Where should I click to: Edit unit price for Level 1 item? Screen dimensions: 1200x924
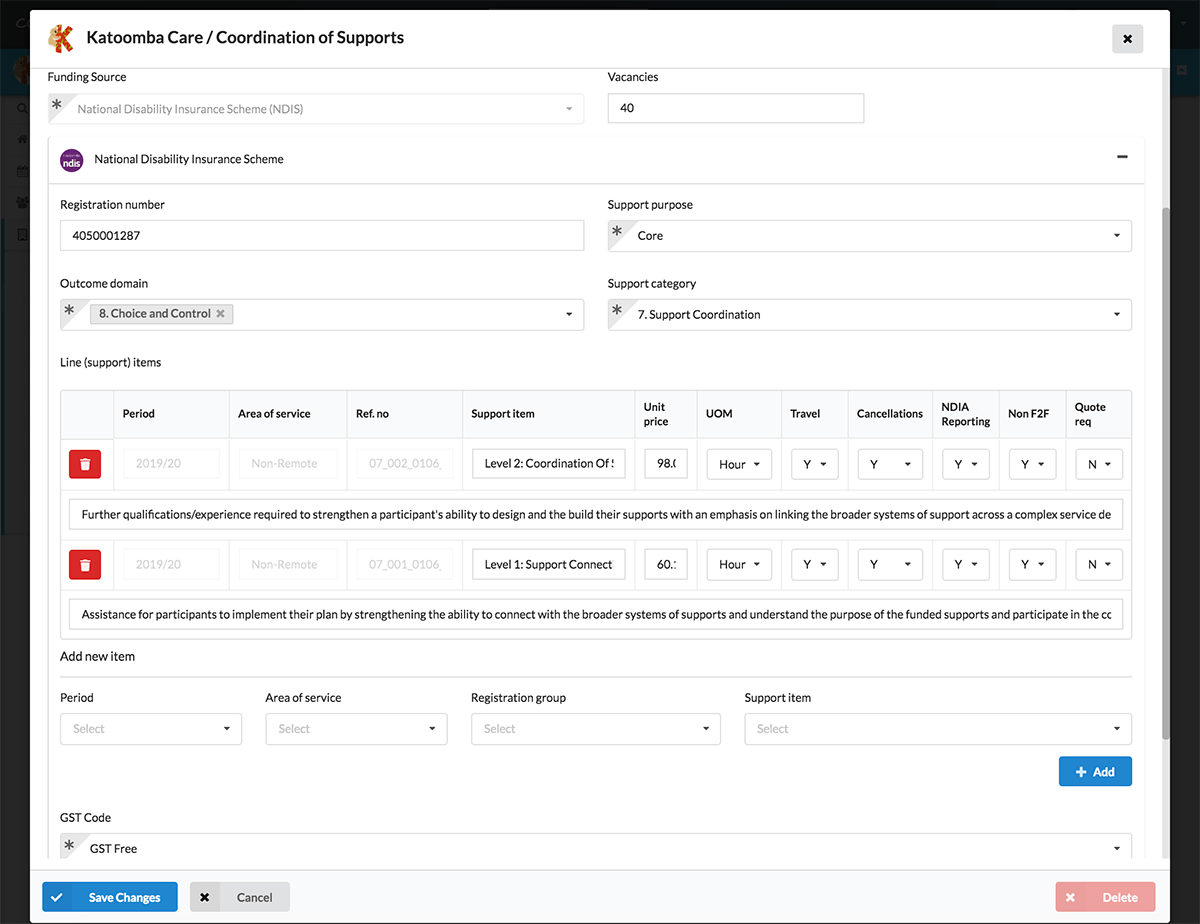666,565
